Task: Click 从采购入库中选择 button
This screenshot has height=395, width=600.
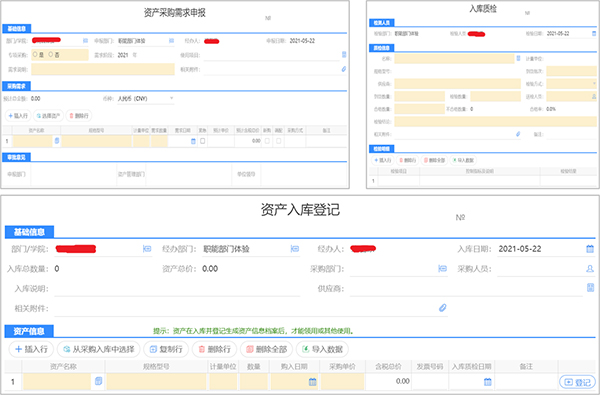Action: tap(99, 349)
